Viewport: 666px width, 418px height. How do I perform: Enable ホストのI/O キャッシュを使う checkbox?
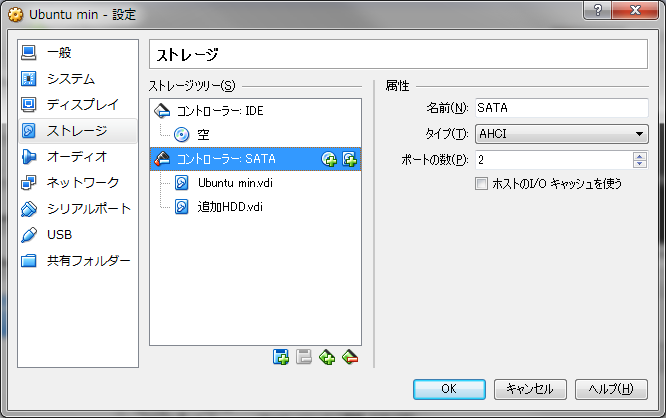click(481, 184)
